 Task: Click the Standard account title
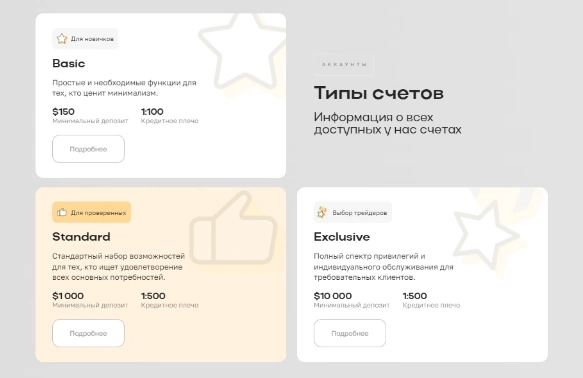81,237
